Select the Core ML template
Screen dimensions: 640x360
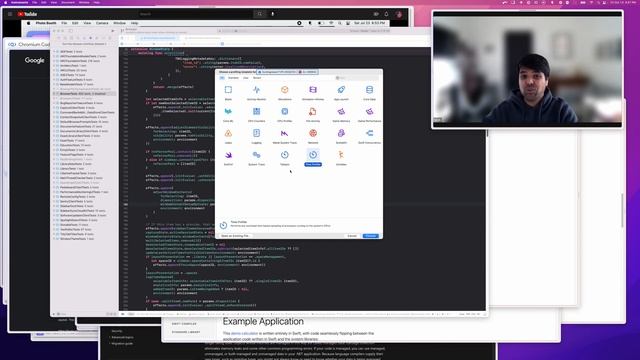coord(228,114)
